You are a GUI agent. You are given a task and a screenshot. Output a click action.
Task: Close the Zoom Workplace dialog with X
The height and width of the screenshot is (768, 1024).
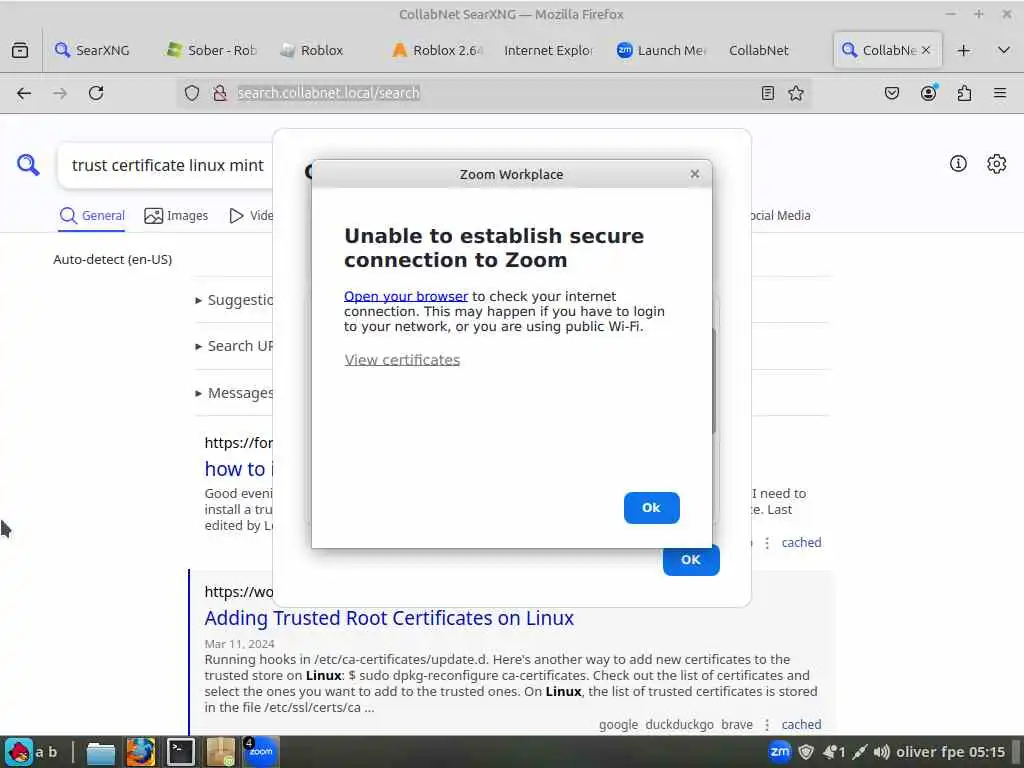[695, 174]
